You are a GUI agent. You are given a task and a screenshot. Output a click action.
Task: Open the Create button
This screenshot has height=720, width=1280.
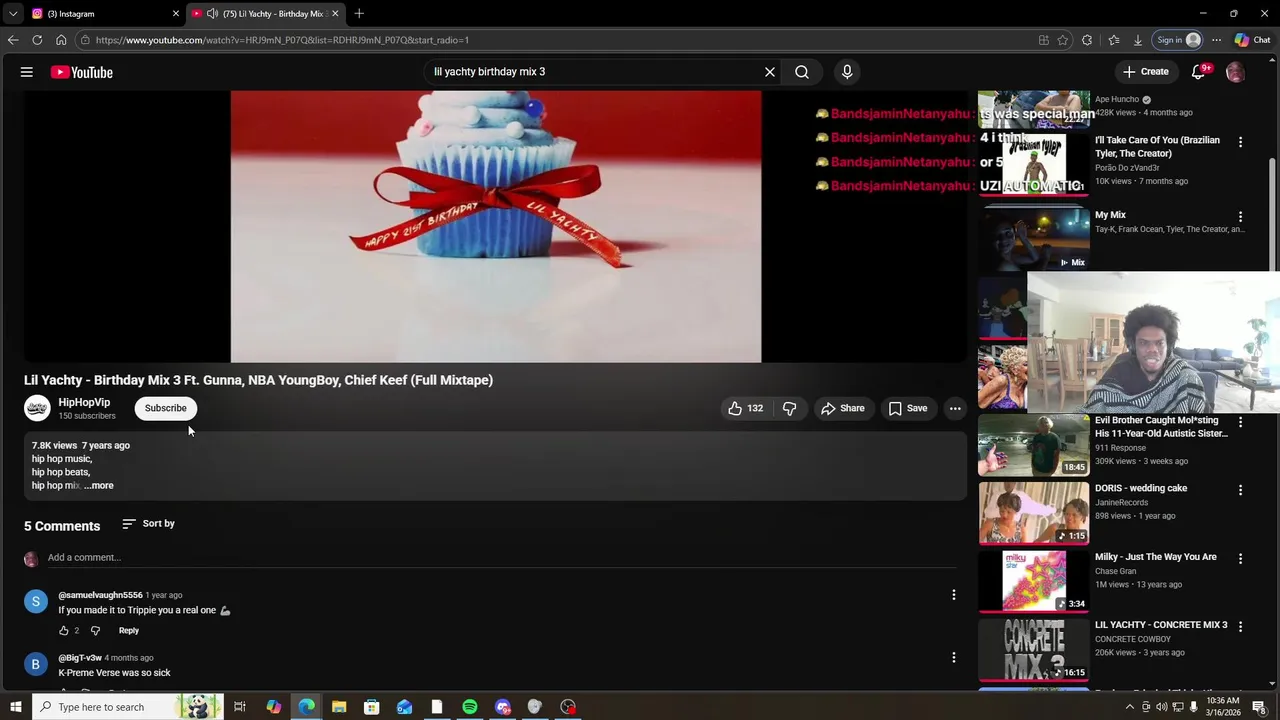click(1145, 72)
